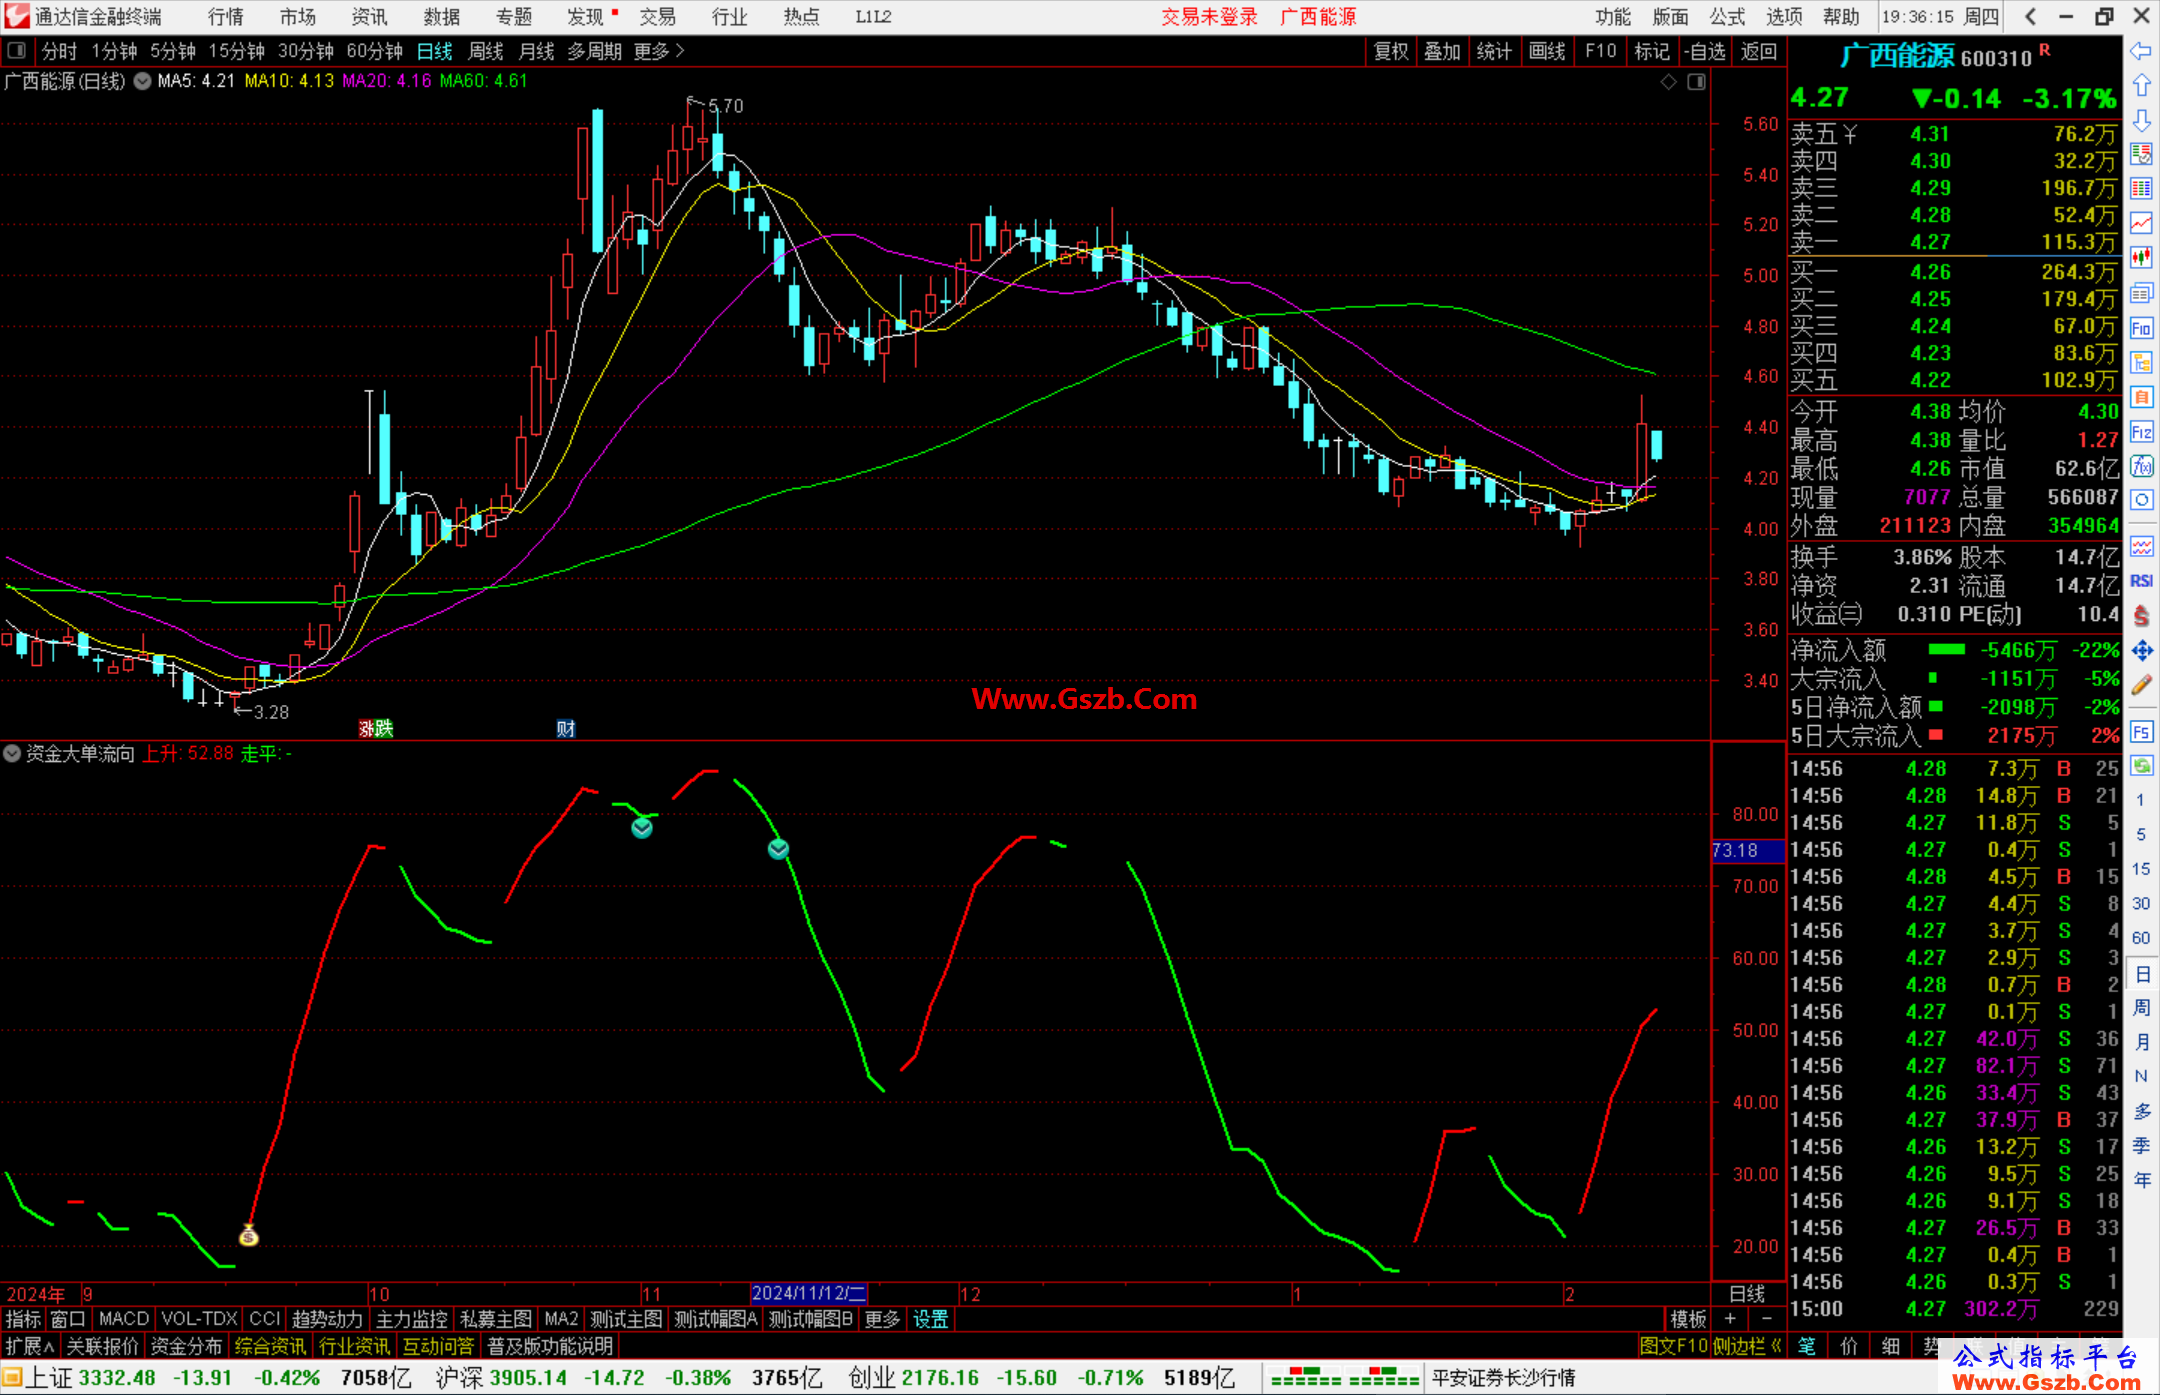Click the RSI indicator sidebar icon
The height and width of the screenshot is (1395, 2160).
(x=2141, y=581)
